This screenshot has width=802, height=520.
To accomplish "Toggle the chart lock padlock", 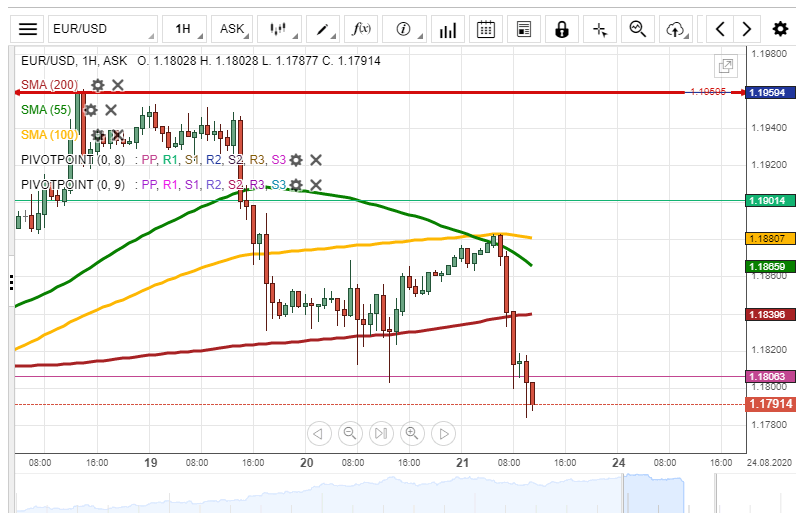I will tap(562, 29).
